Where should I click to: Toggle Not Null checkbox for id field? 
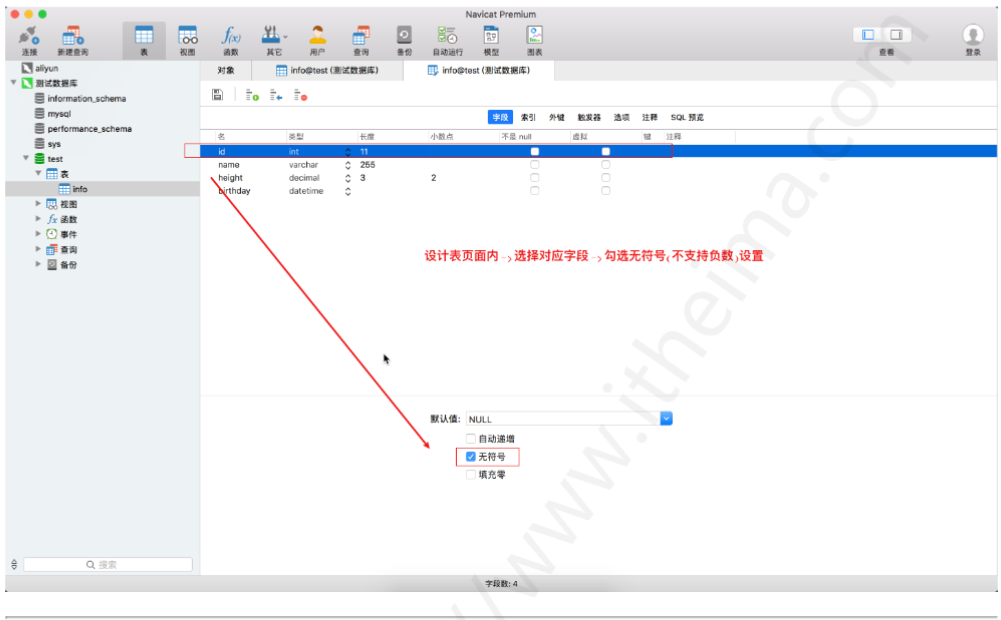[534, 151]
